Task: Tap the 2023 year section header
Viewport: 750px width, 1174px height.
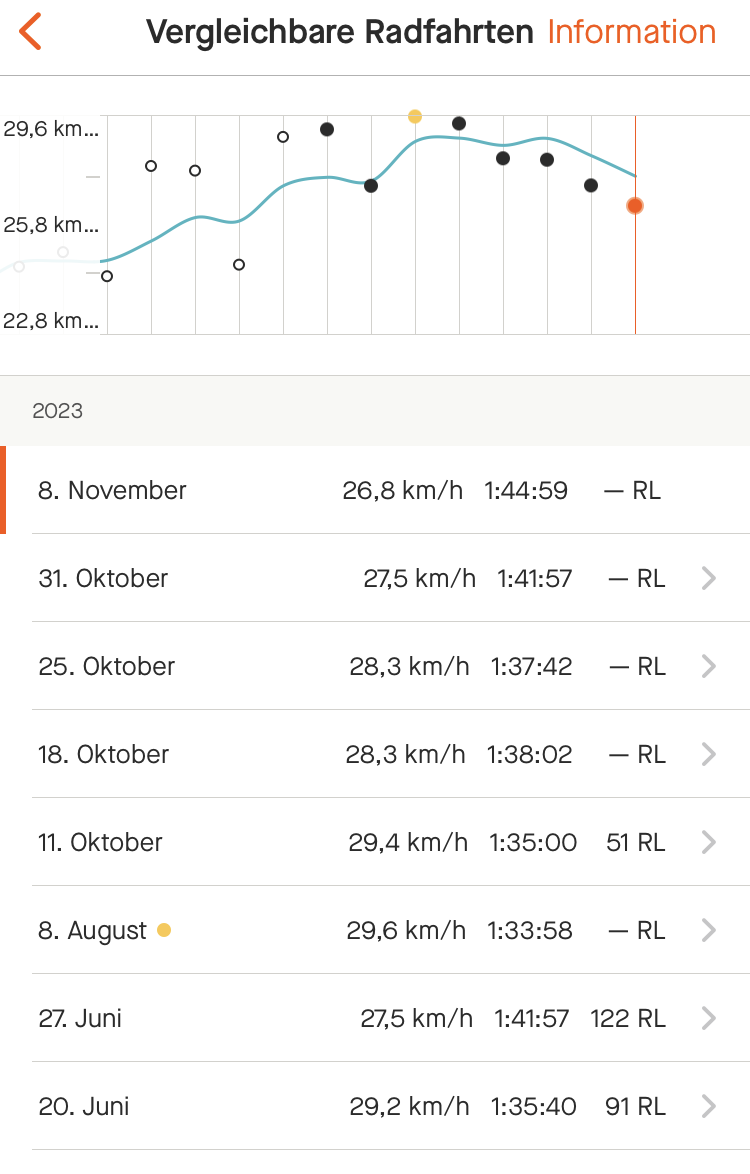Action: [x=58, y=411]
